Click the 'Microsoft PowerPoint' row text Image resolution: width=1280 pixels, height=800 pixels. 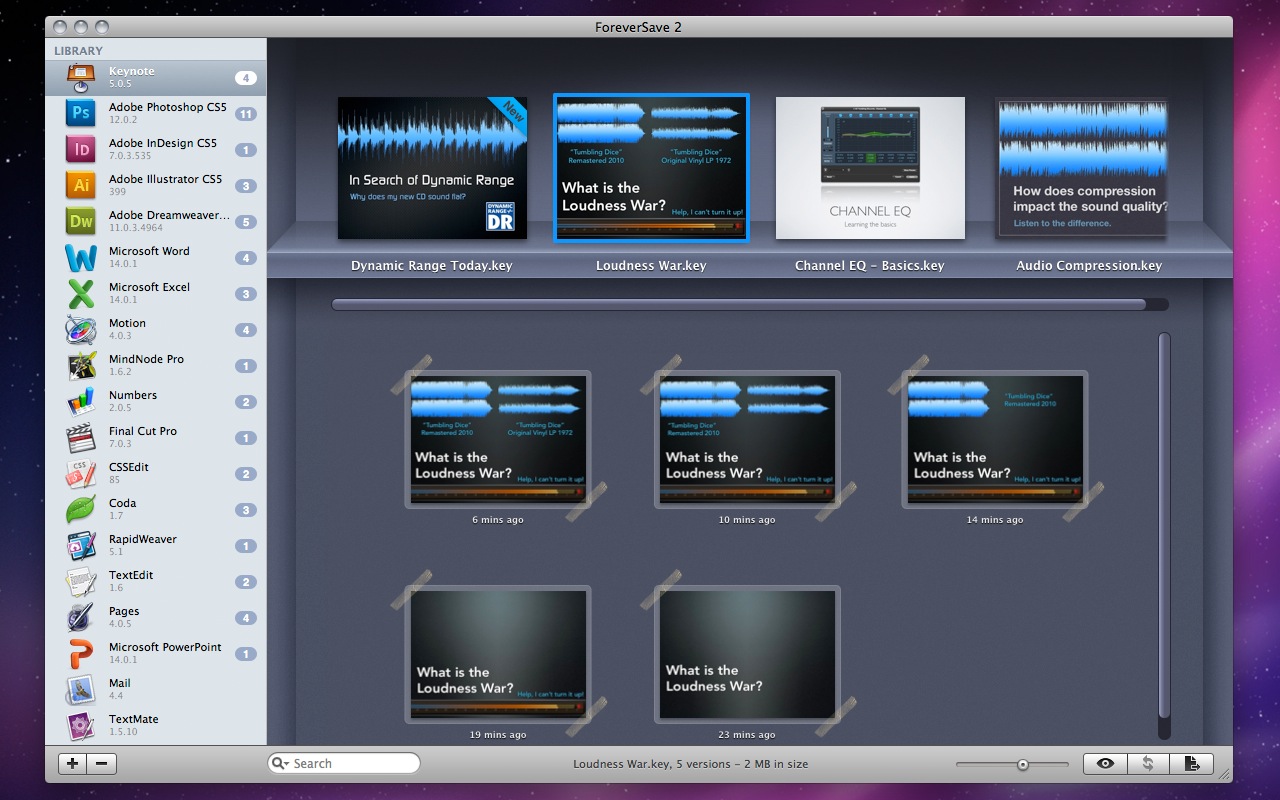pyautogui.click(x=165, y=647)
